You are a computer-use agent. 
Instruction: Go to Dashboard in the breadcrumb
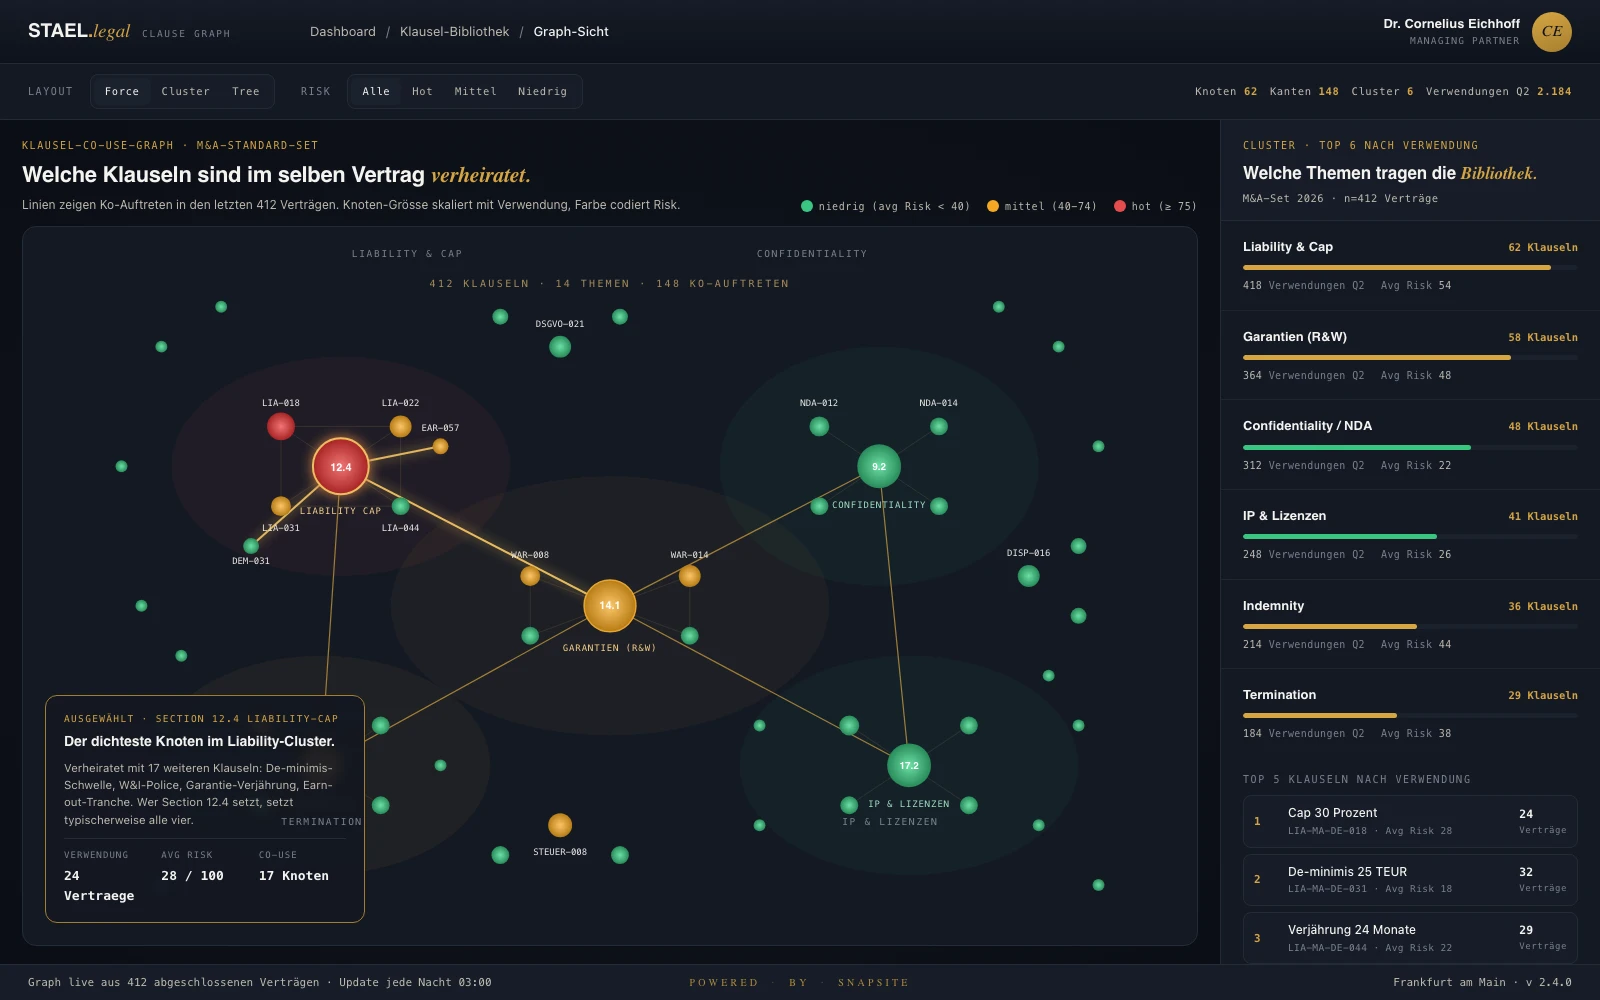pyautogui.click(x=343, y=32)
